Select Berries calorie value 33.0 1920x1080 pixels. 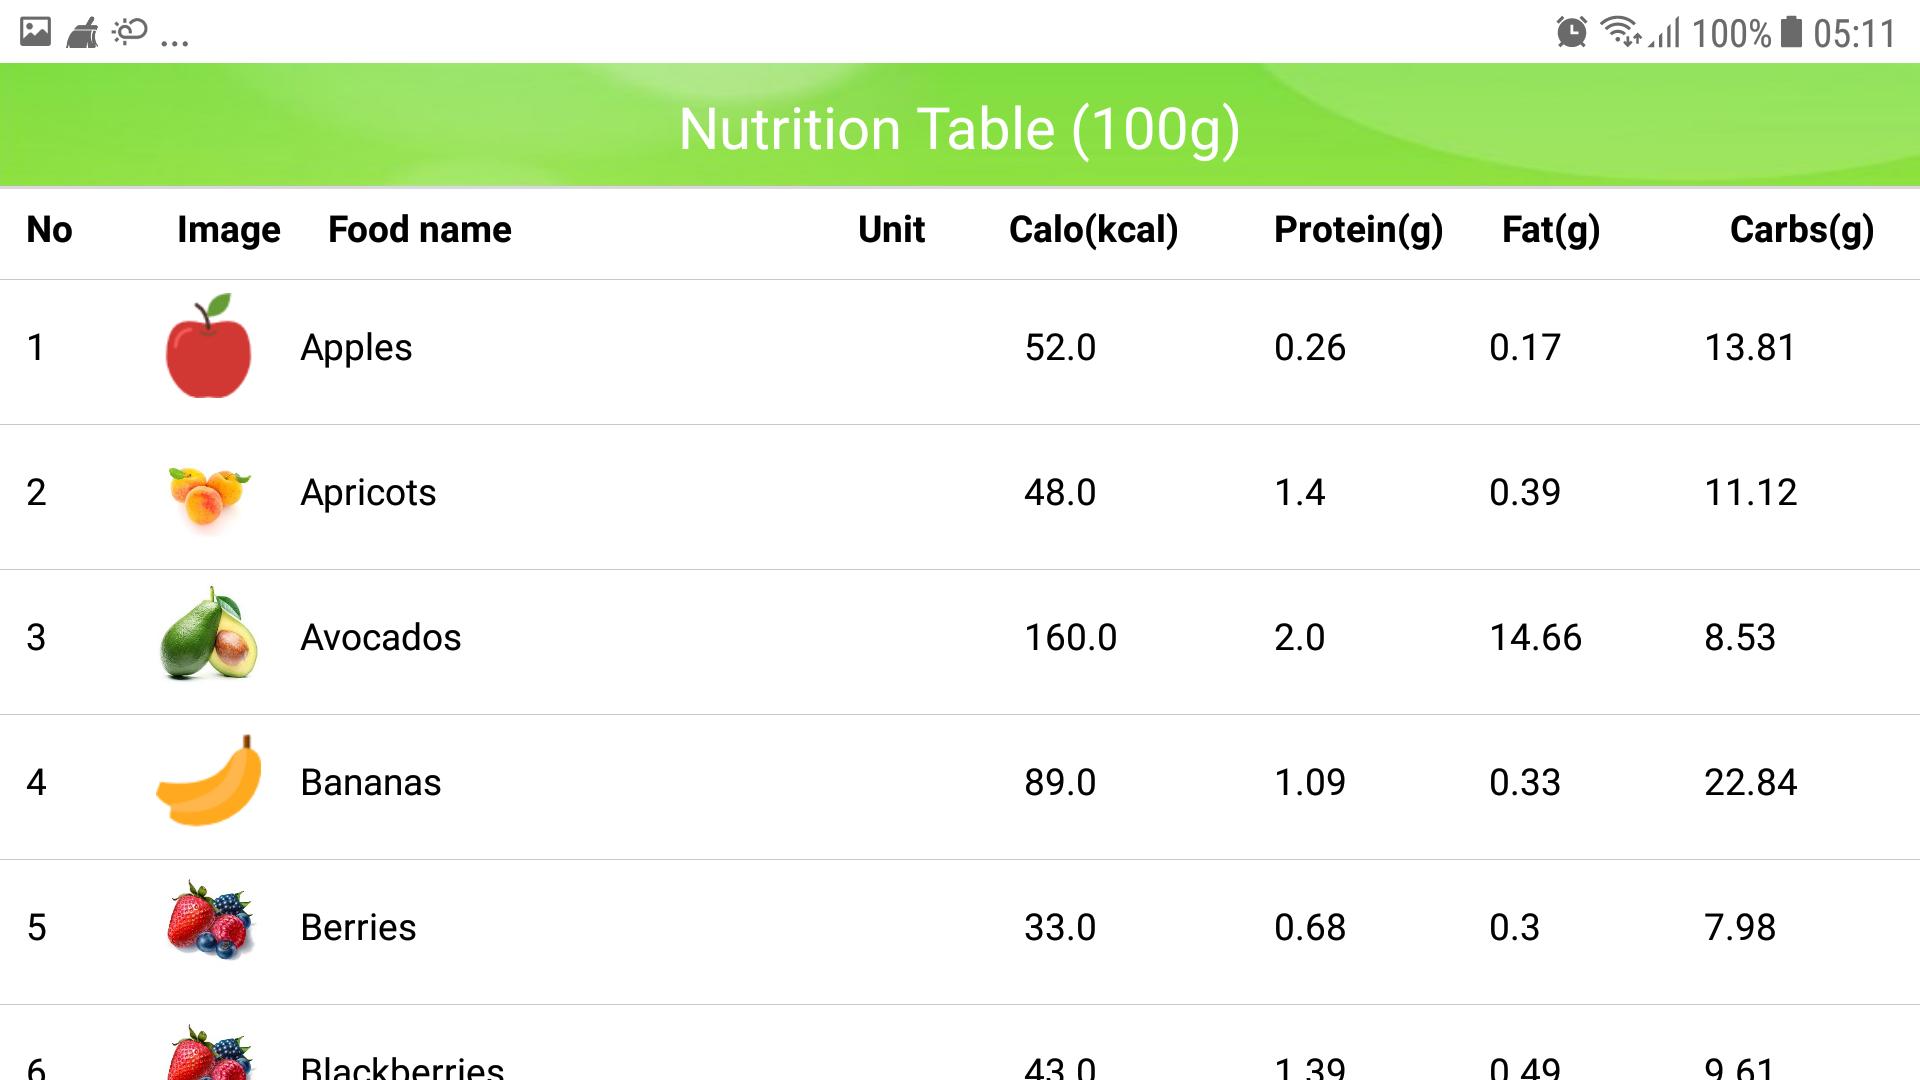[1060, 928]
